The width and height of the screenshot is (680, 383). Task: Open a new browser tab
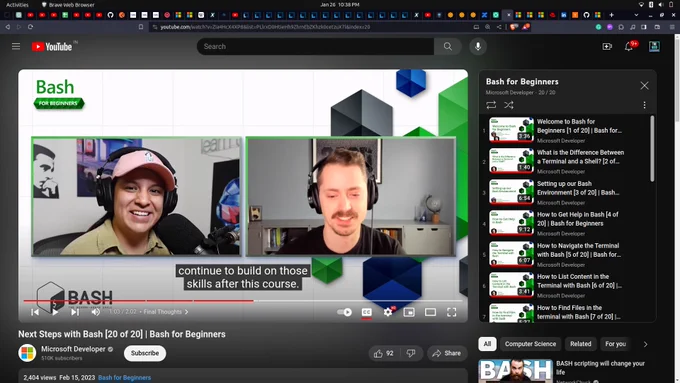pos(611,15)
